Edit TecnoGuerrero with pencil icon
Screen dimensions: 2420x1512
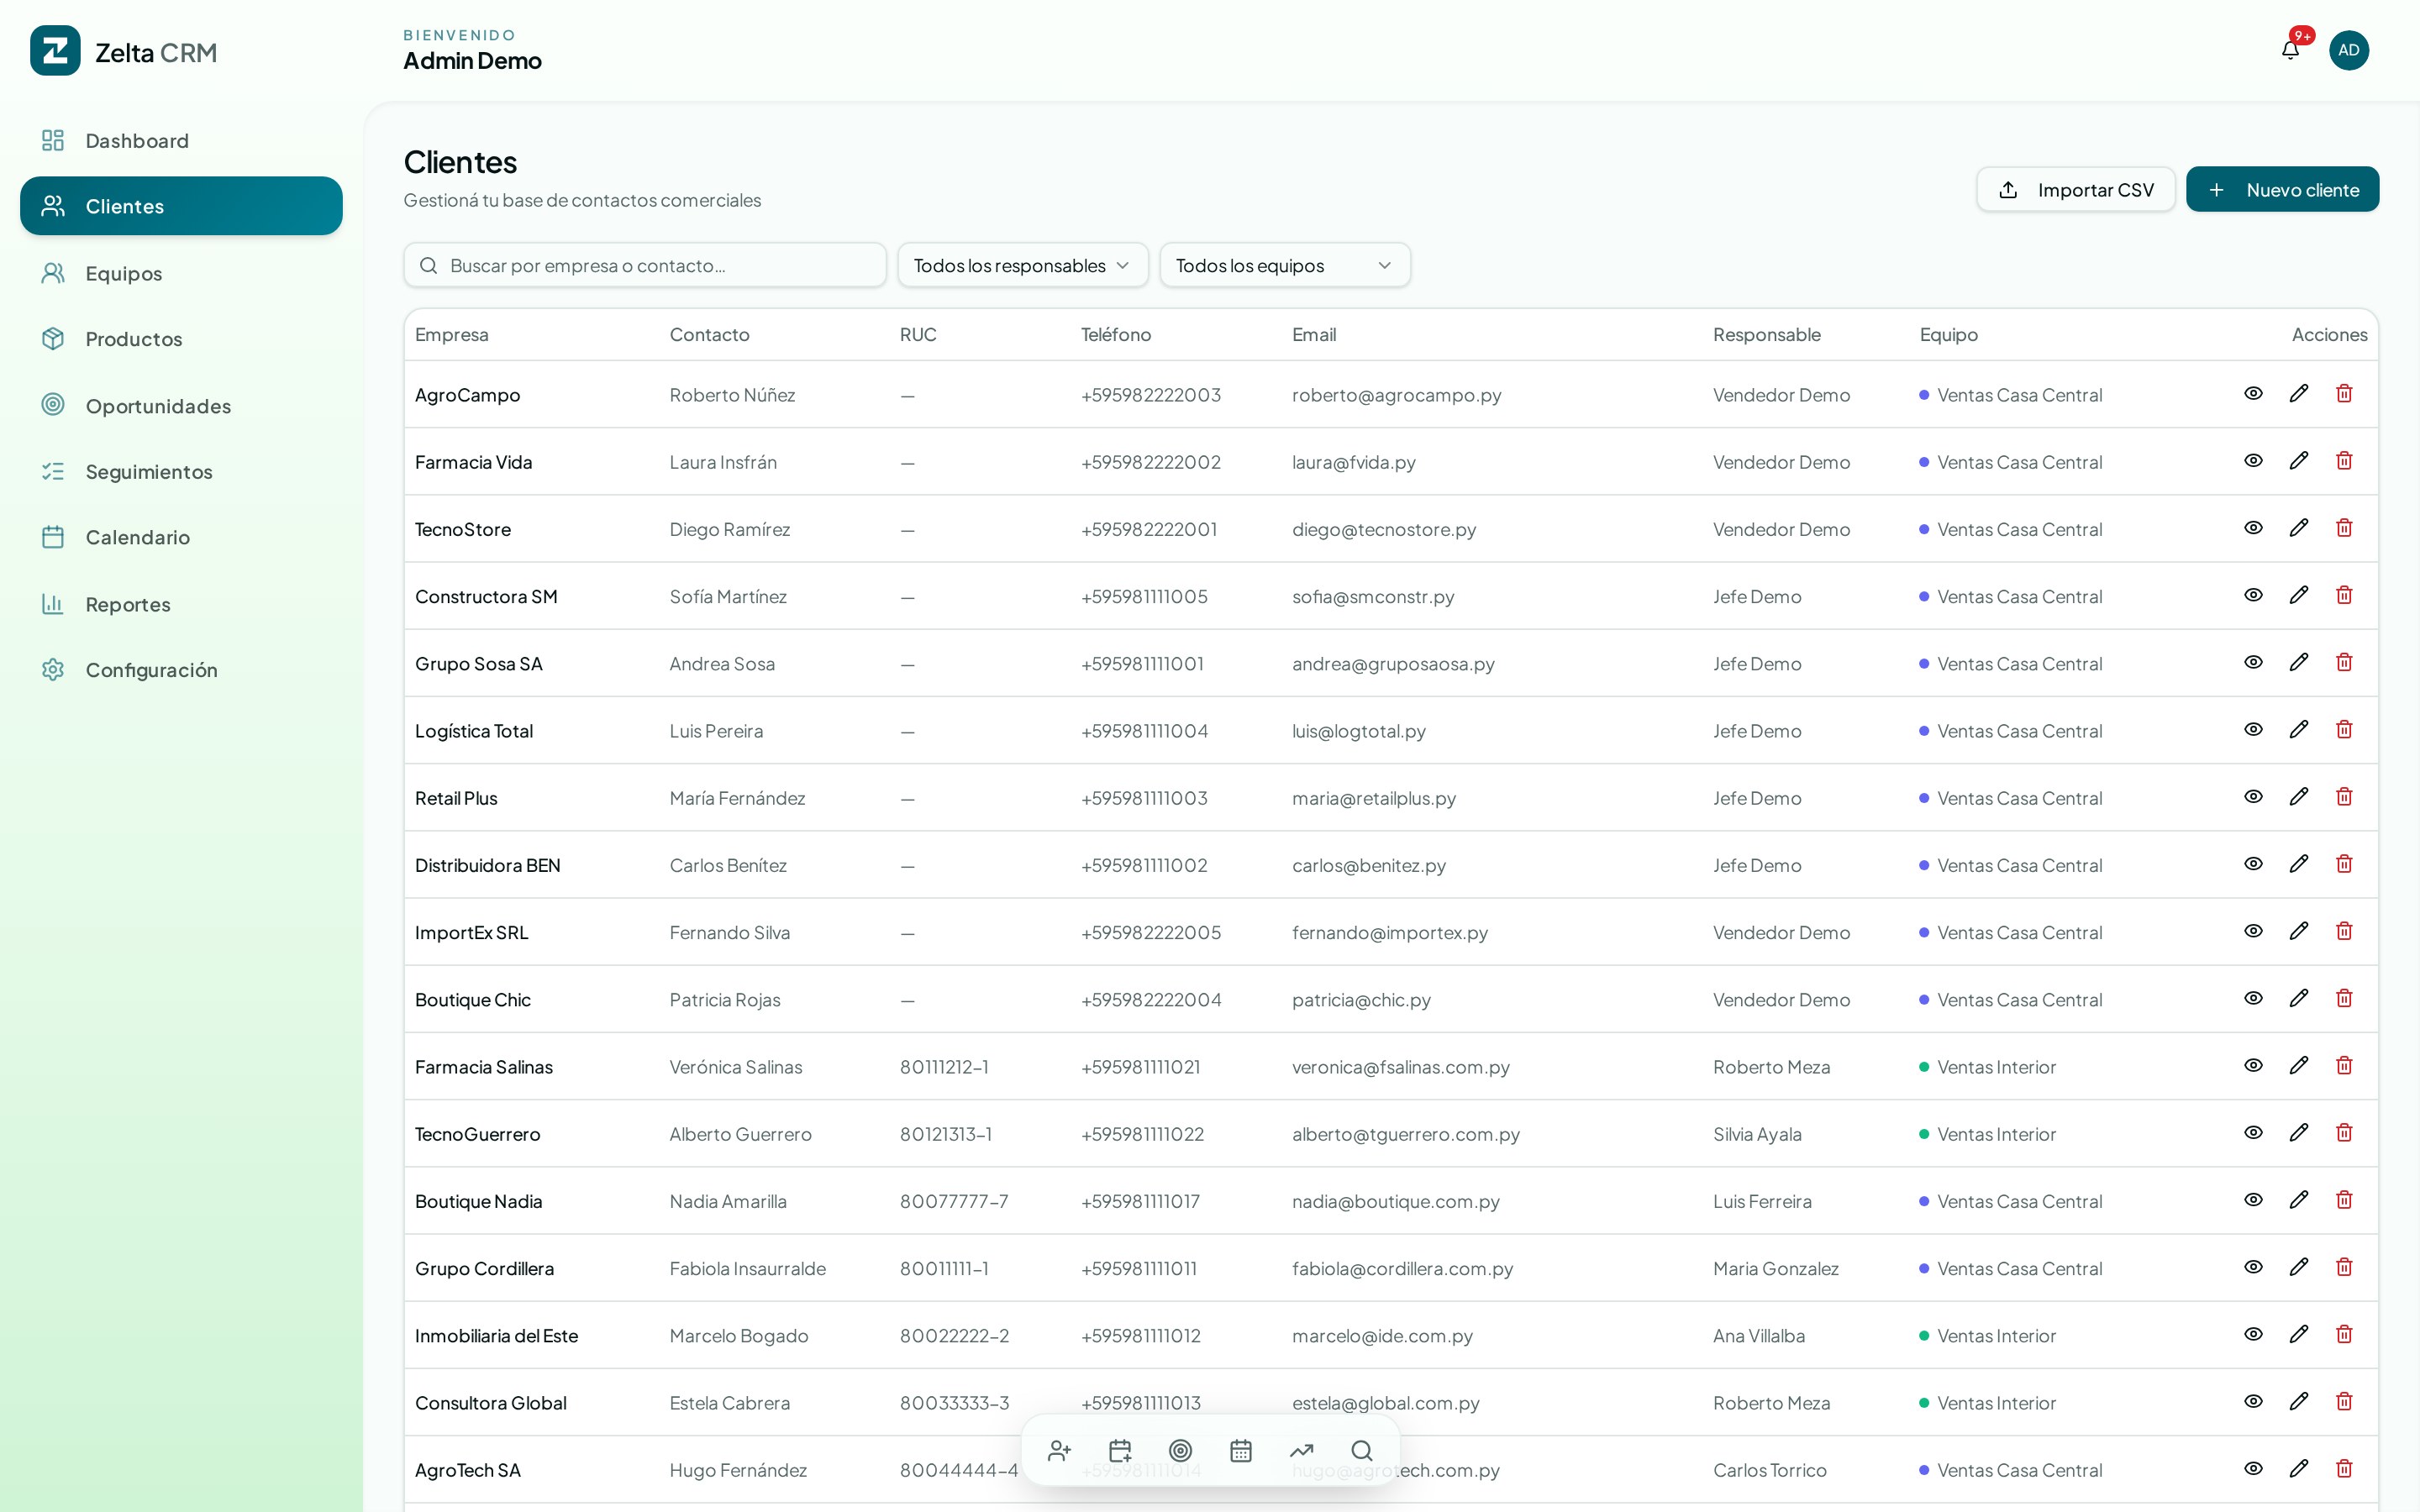tap(2299, 1133)
